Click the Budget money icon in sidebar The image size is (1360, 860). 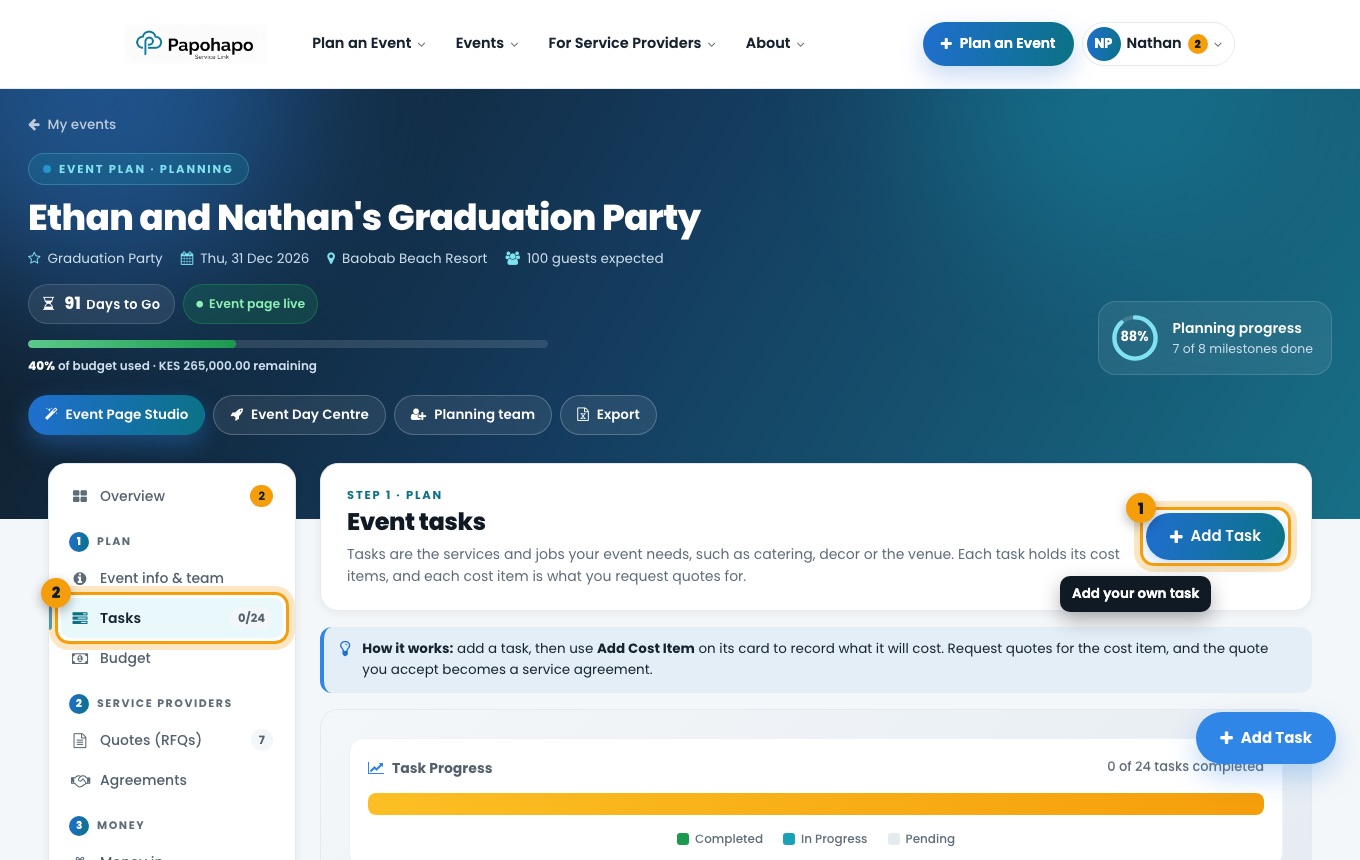point(80,658)
